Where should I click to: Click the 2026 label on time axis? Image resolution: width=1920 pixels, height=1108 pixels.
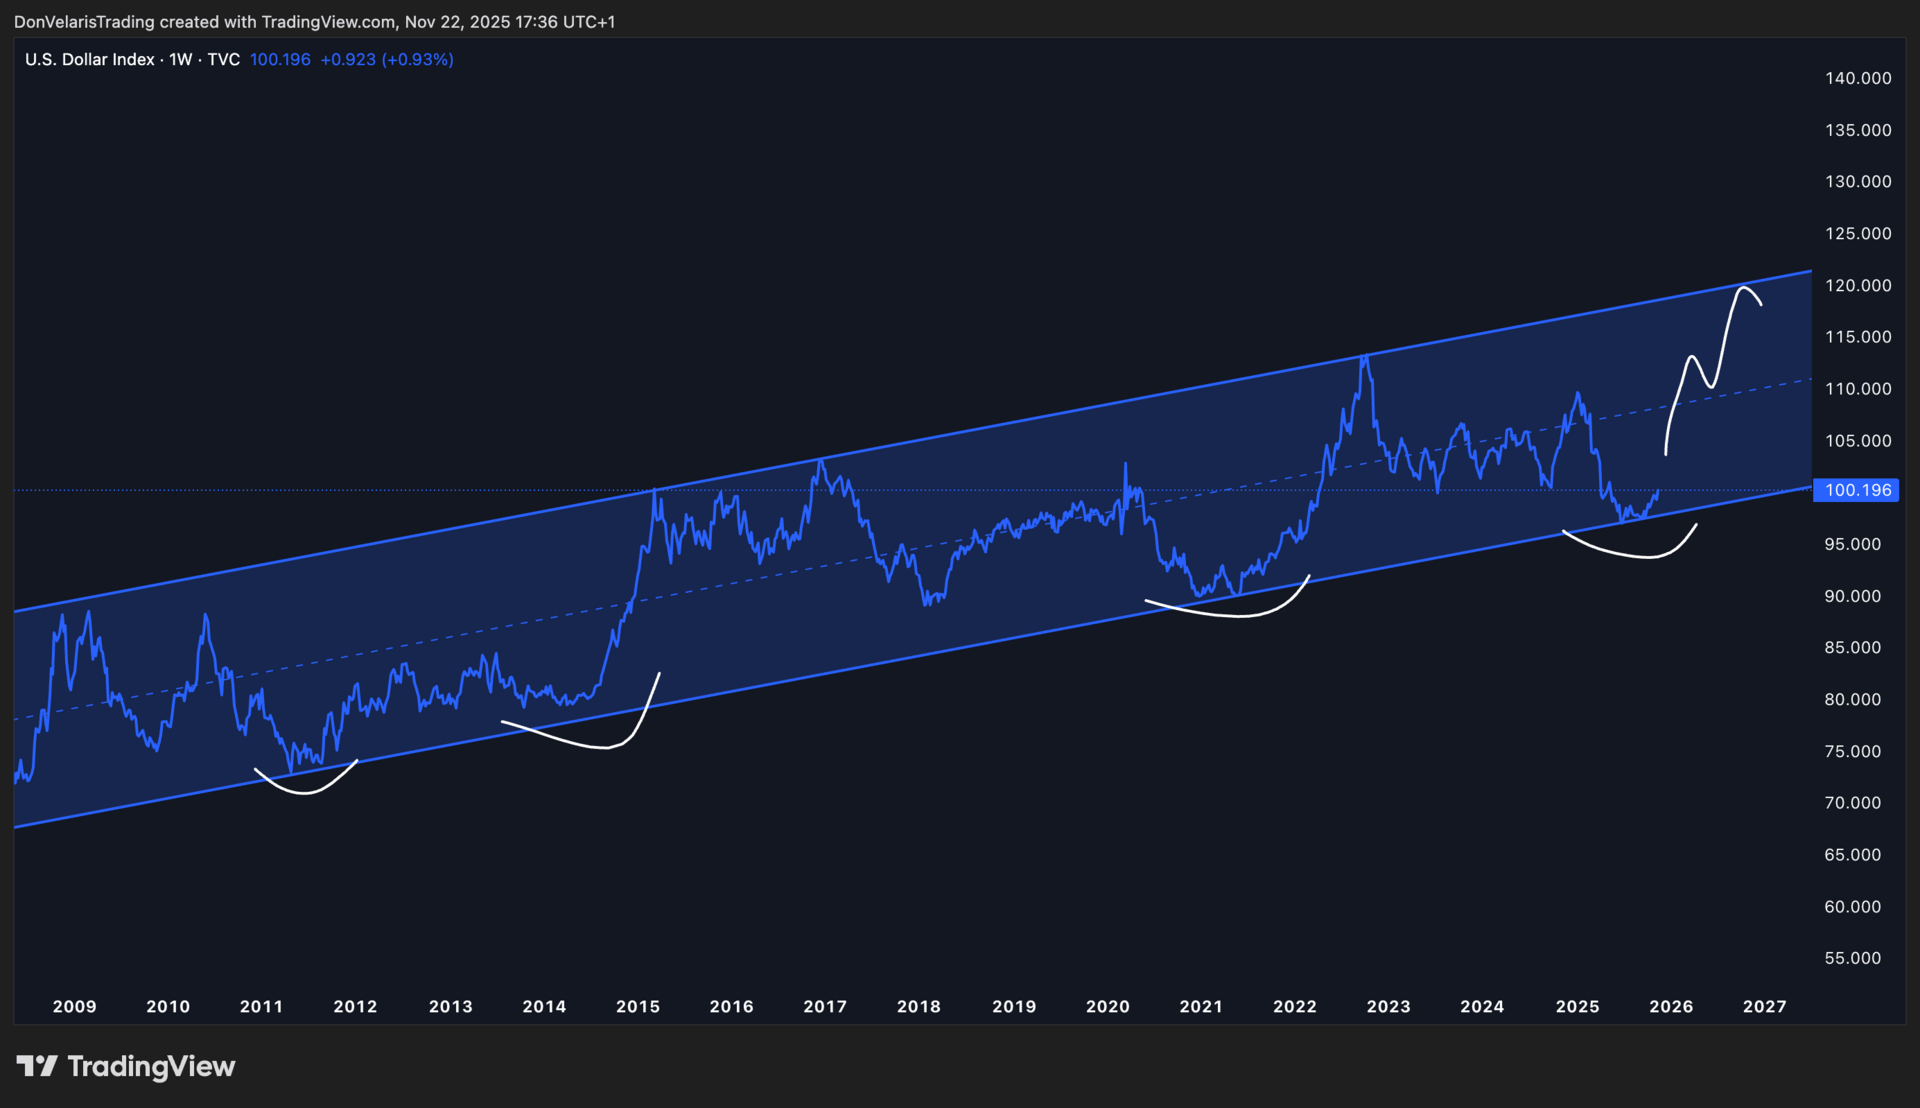[x=1670, y=1006]
